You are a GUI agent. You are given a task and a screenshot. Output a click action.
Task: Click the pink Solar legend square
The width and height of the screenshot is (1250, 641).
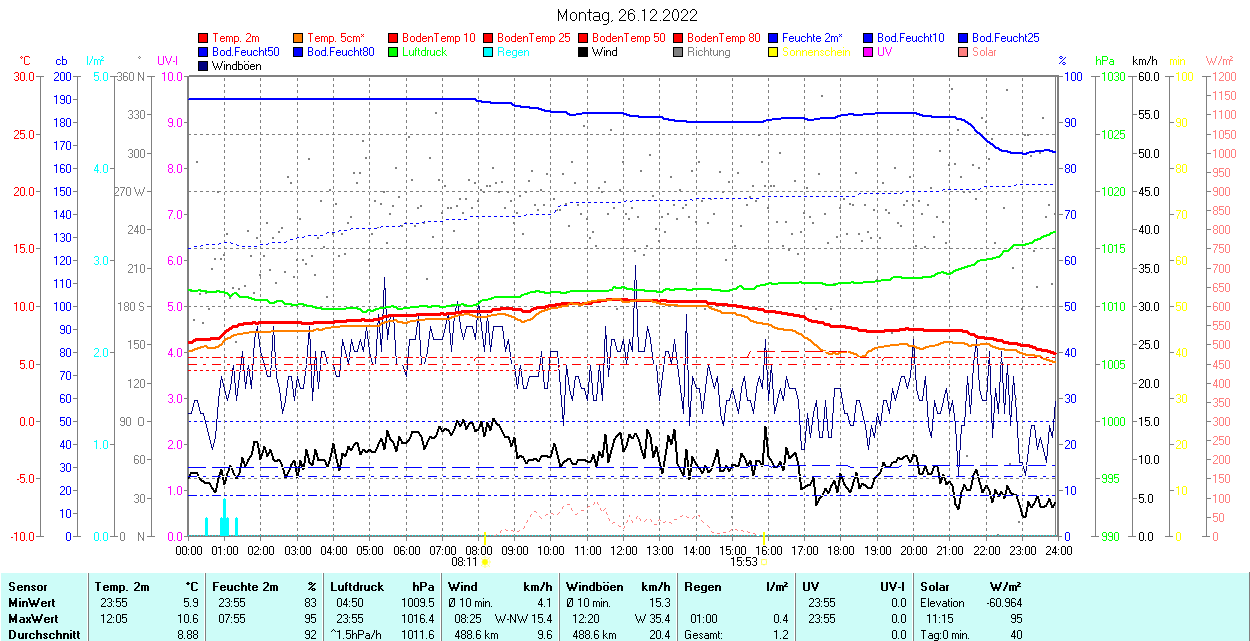click(x=964, y=52)
